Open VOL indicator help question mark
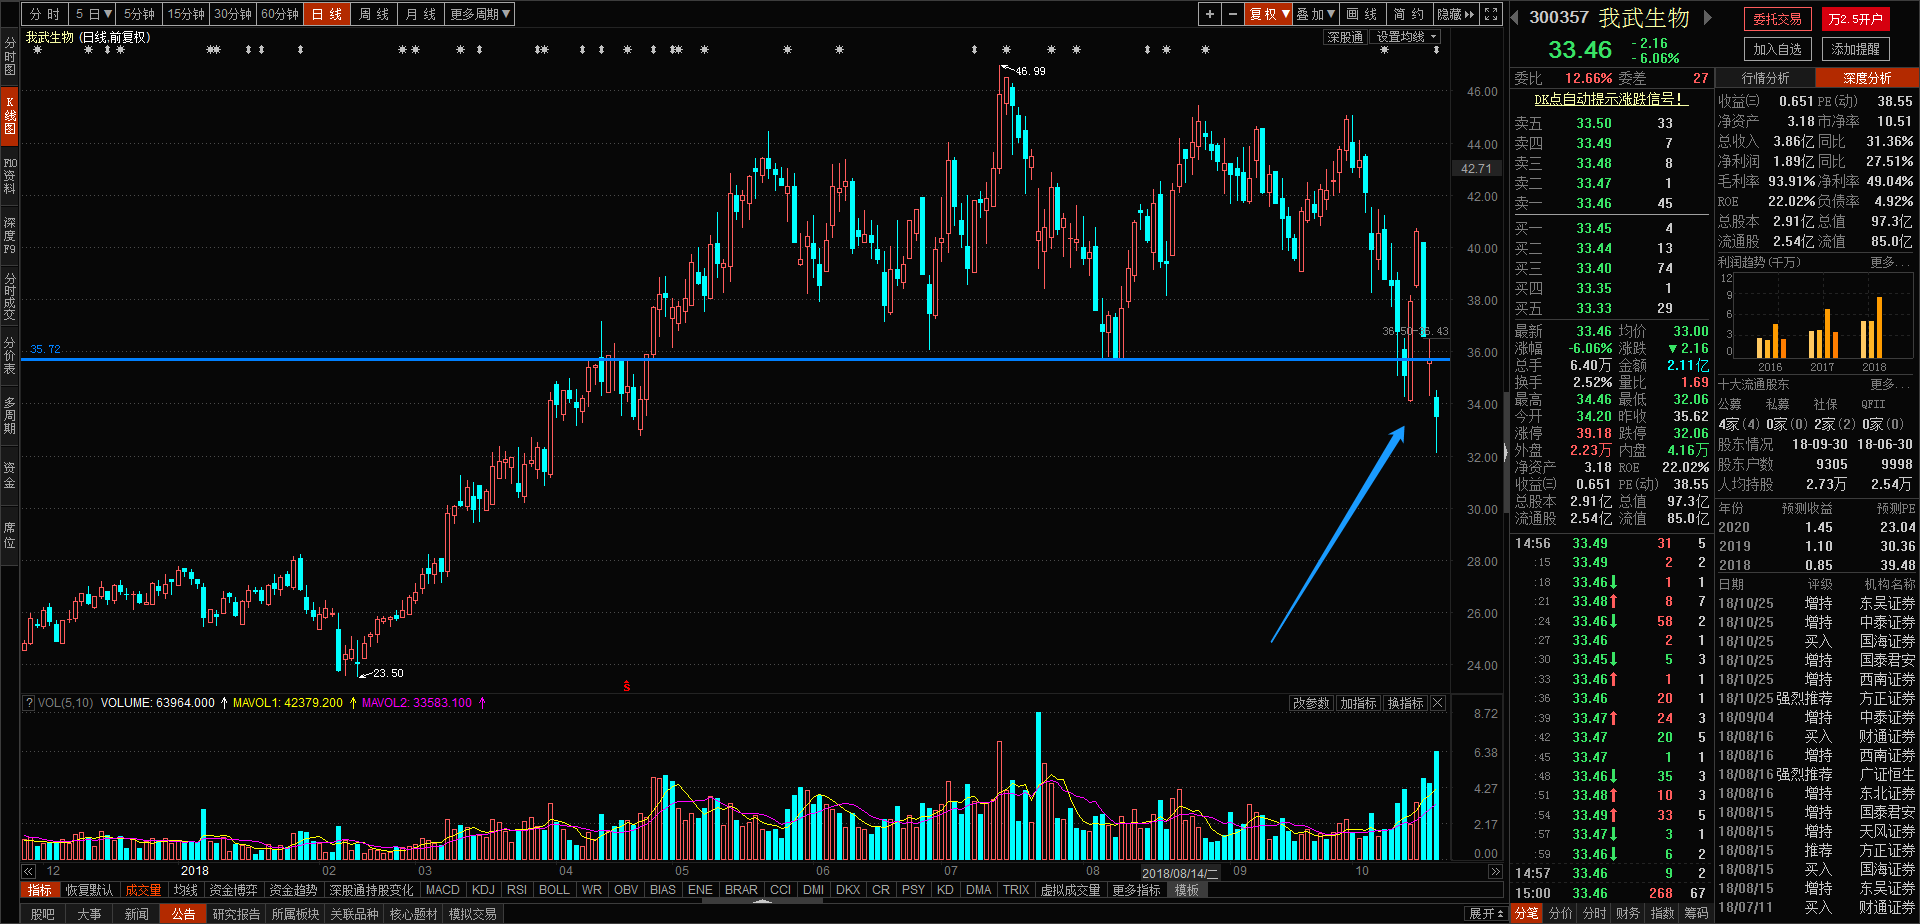This screenshot has height=924, width=1920. pos(29,703)
